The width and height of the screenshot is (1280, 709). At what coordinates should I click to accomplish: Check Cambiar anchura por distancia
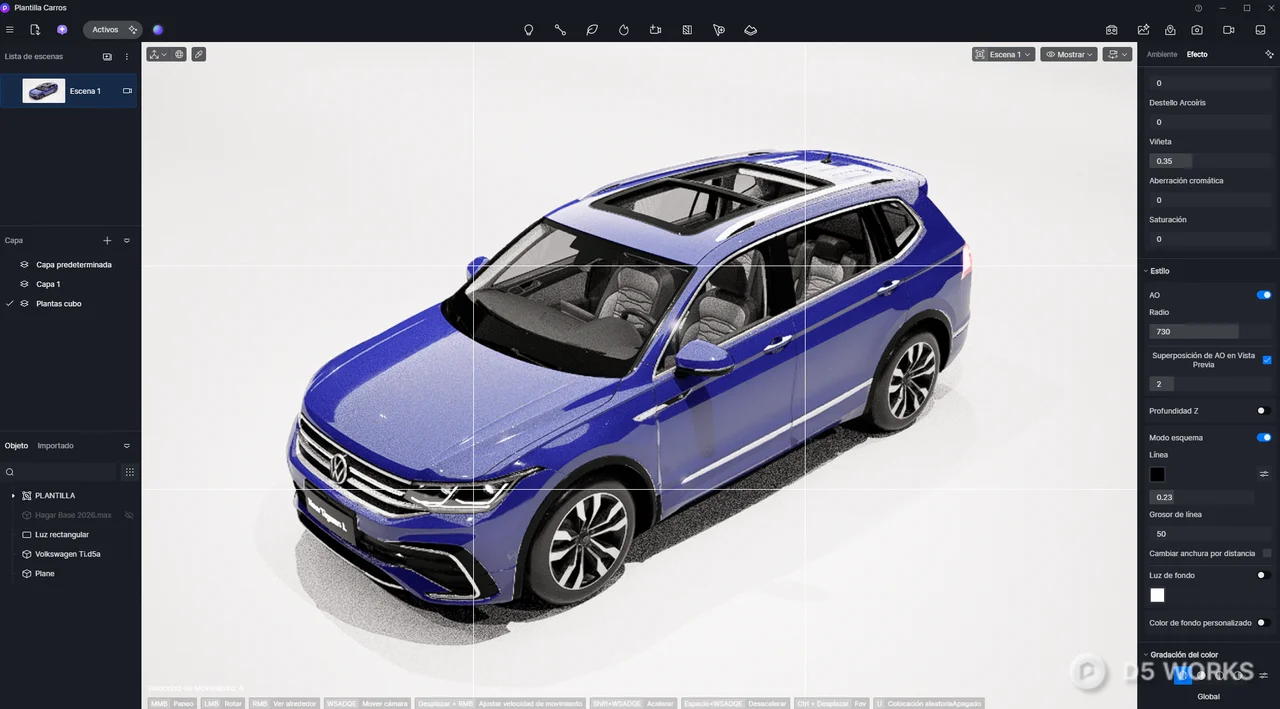(1267, 553)
